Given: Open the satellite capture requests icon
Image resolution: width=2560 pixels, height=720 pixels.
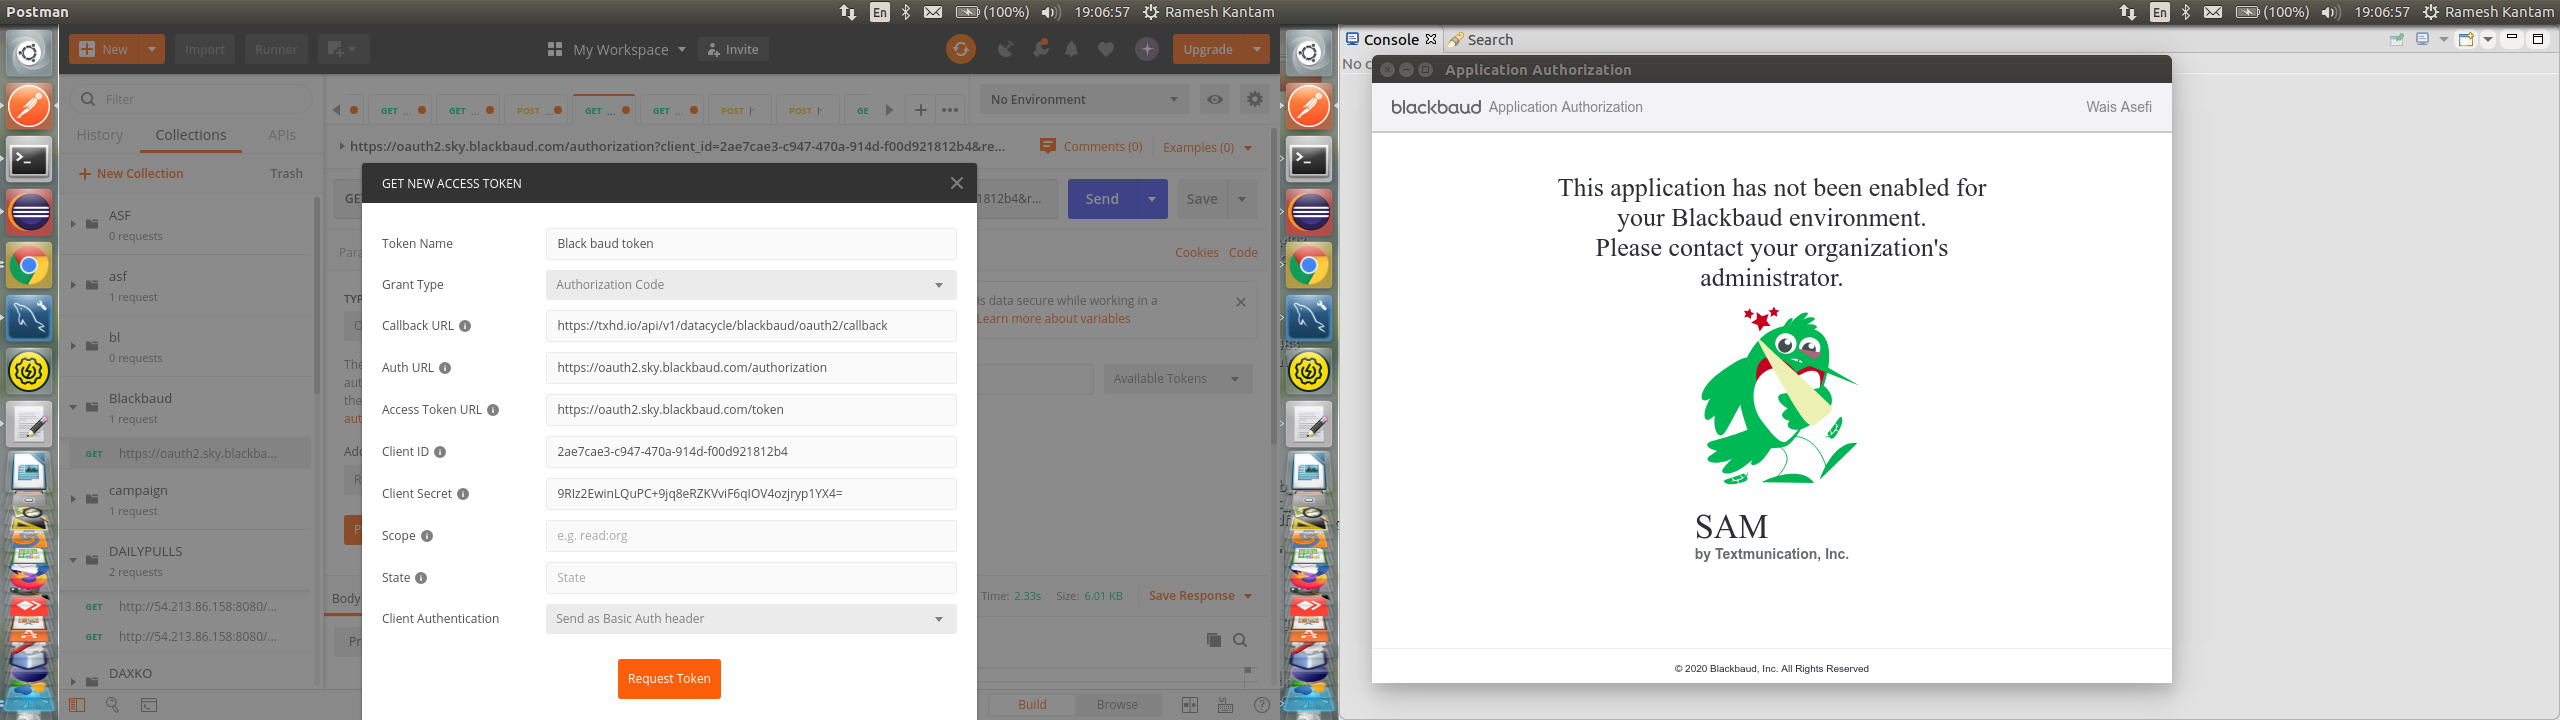Looking at the screenshot, I should pos(1006,49).
